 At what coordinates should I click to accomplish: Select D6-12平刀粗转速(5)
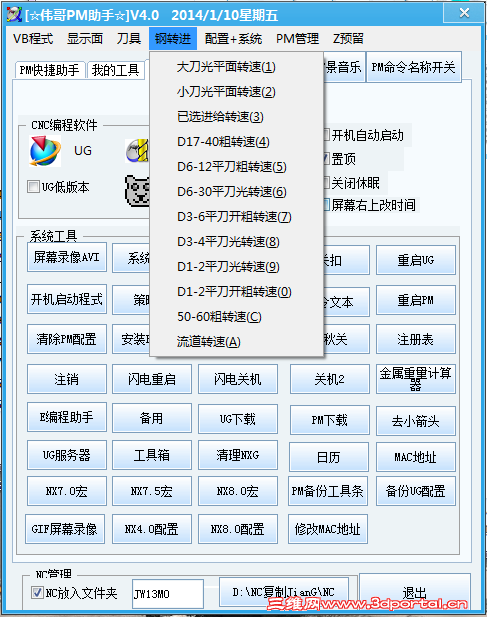tap(236, 167)
